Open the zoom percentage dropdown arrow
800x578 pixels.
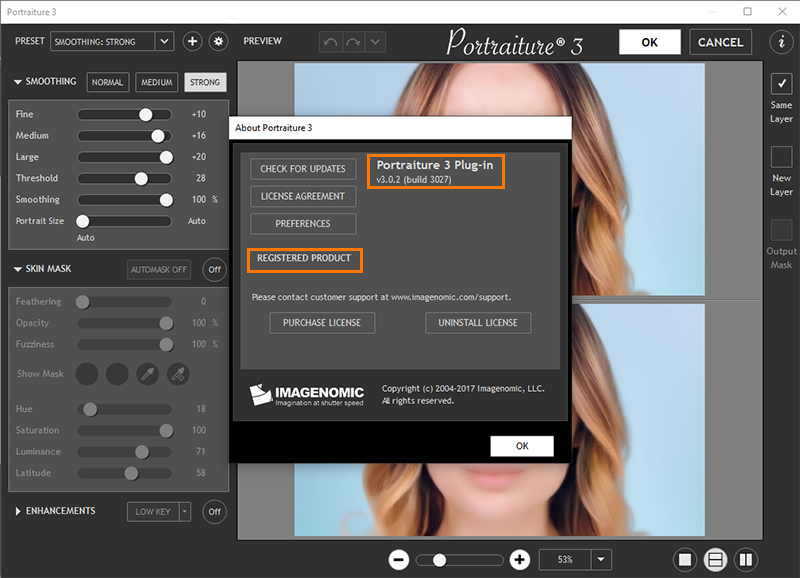click(x=601, y=560)
